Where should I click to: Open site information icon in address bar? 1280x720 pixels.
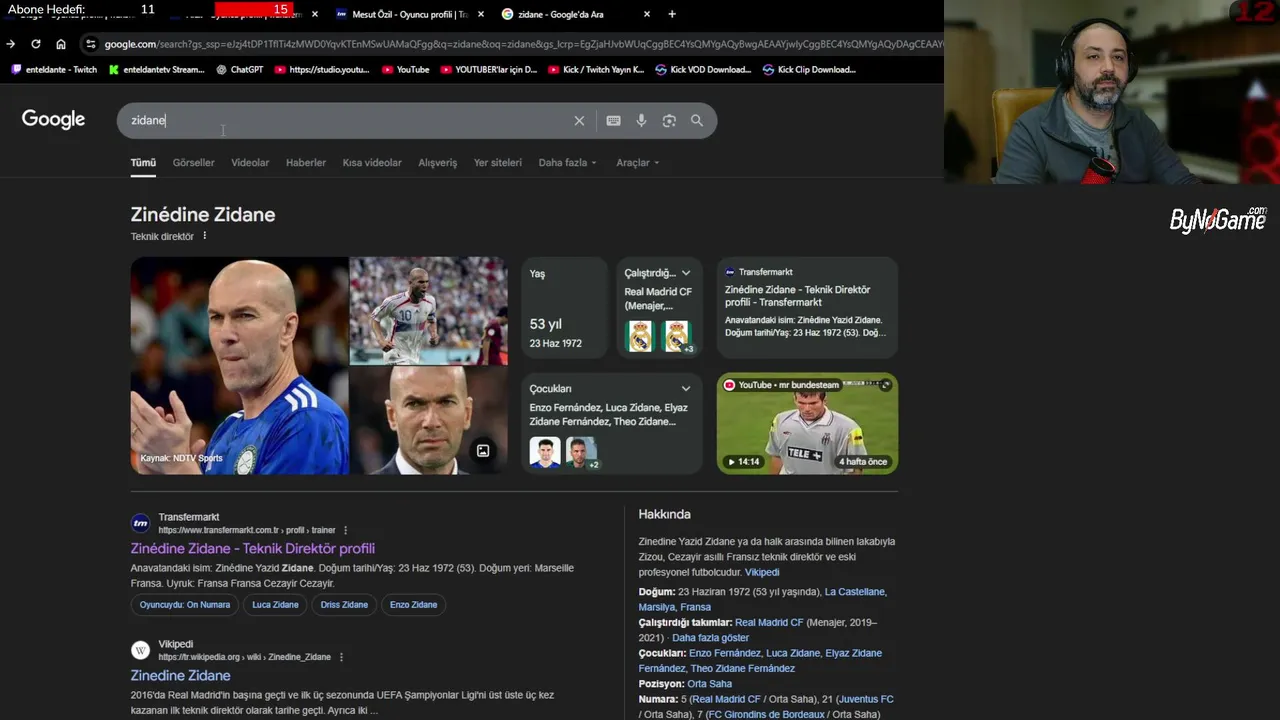click(x=91, y=44)
